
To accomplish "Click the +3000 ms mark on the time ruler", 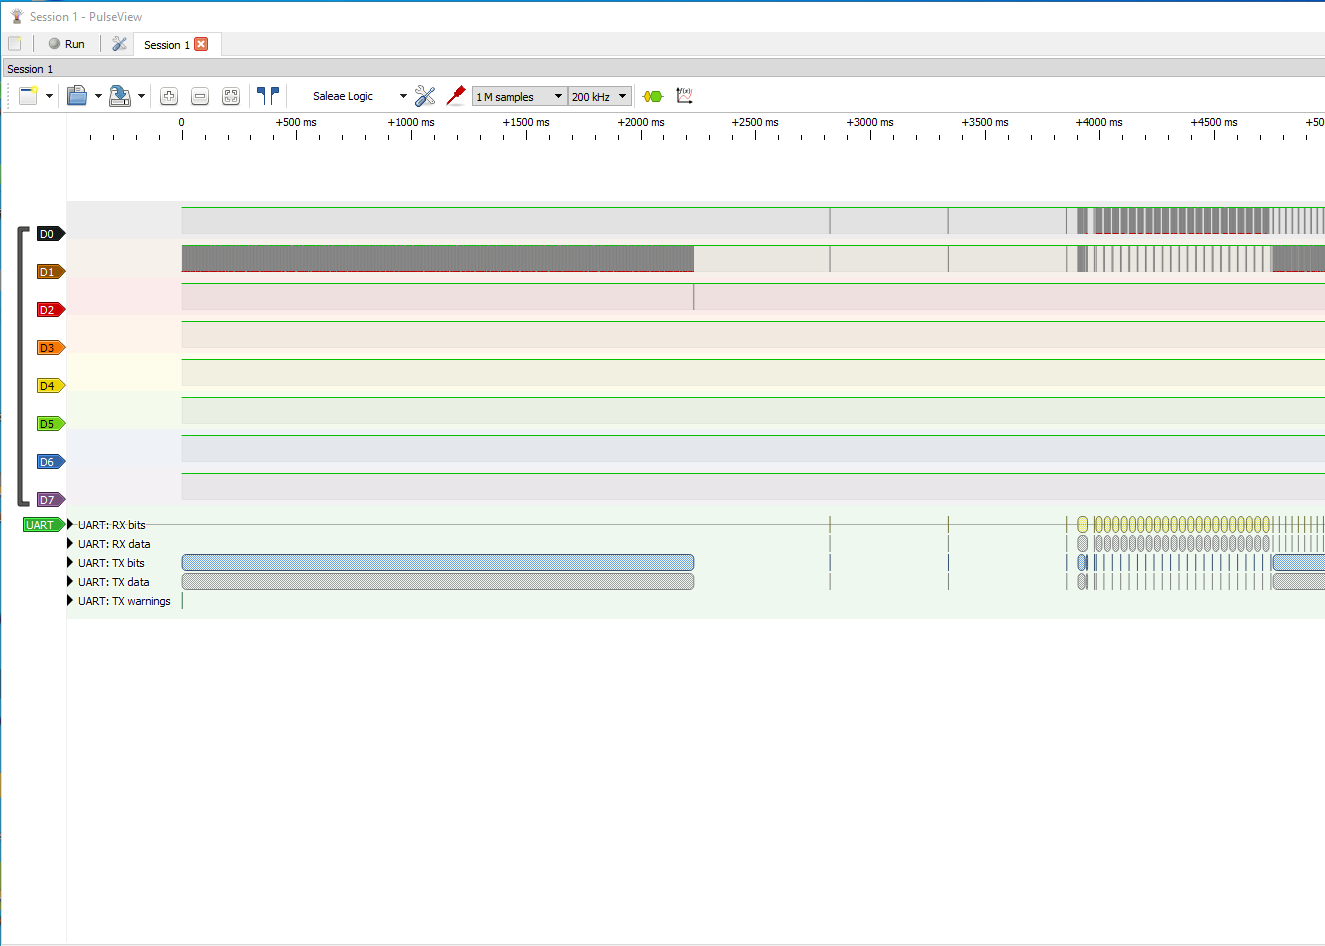I will (870, 123).
